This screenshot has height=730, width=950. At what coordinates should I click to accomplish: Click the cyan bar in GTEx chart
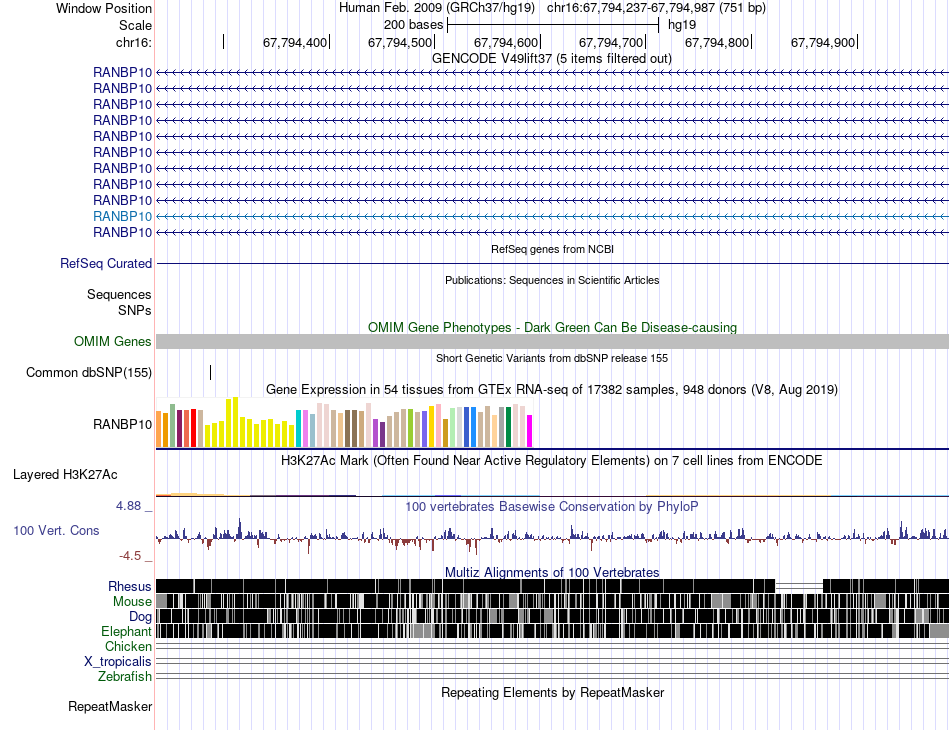coord(300,429)
